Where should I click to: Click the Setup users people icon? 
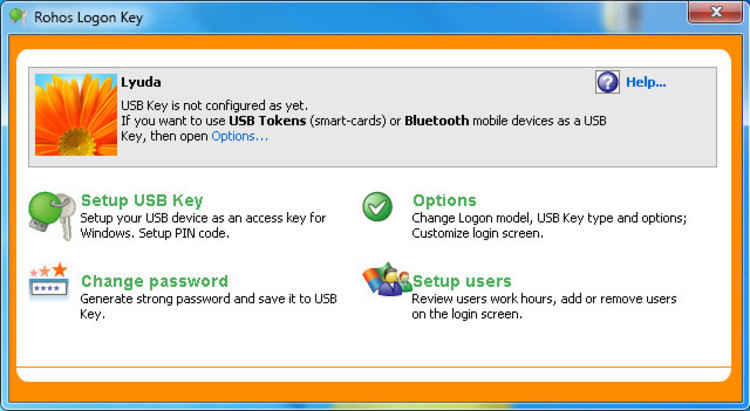point(387,279)
